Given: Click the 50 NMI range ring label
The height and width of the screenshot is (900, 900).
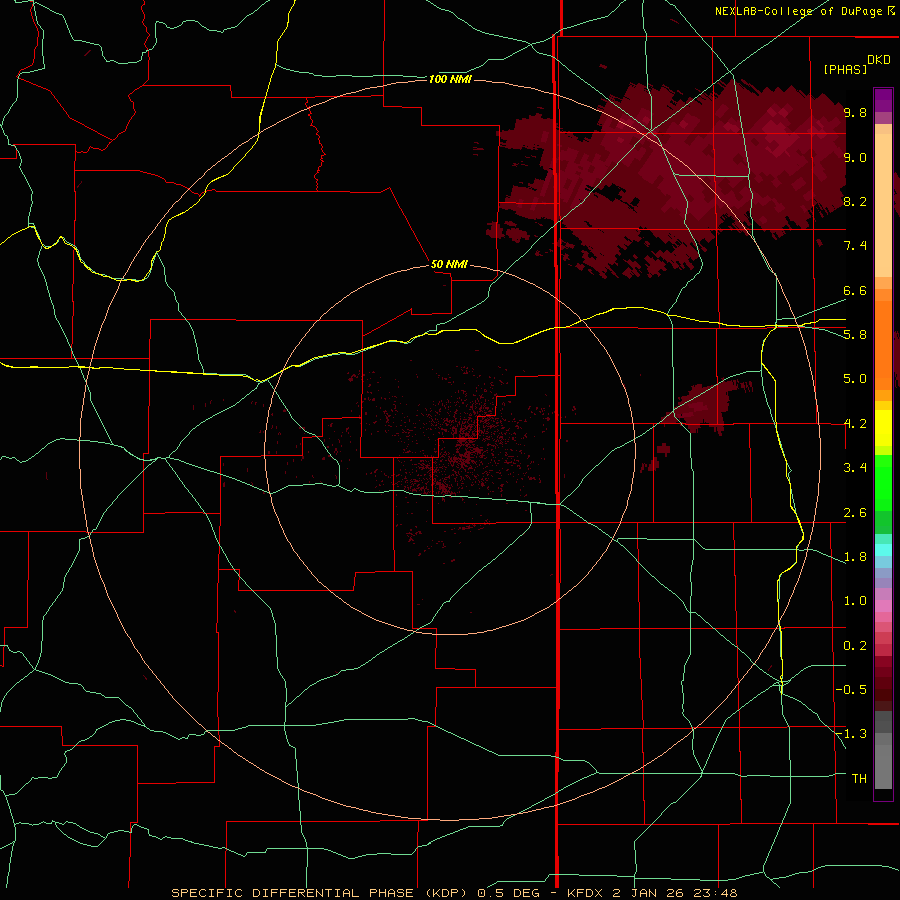Looking at the screenshot, I should coord(449,264).
